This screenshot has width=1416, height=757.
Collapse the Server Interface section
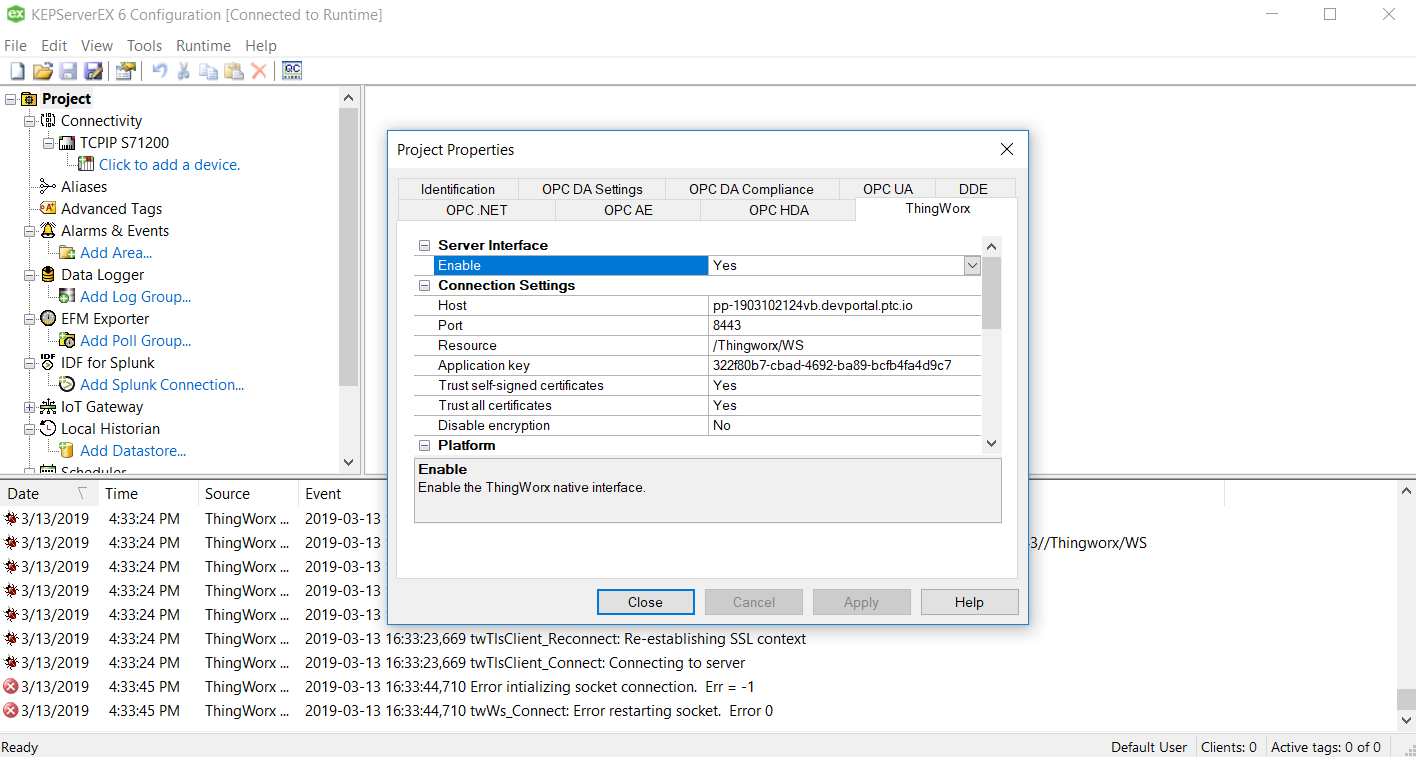[x=424, y=246]
